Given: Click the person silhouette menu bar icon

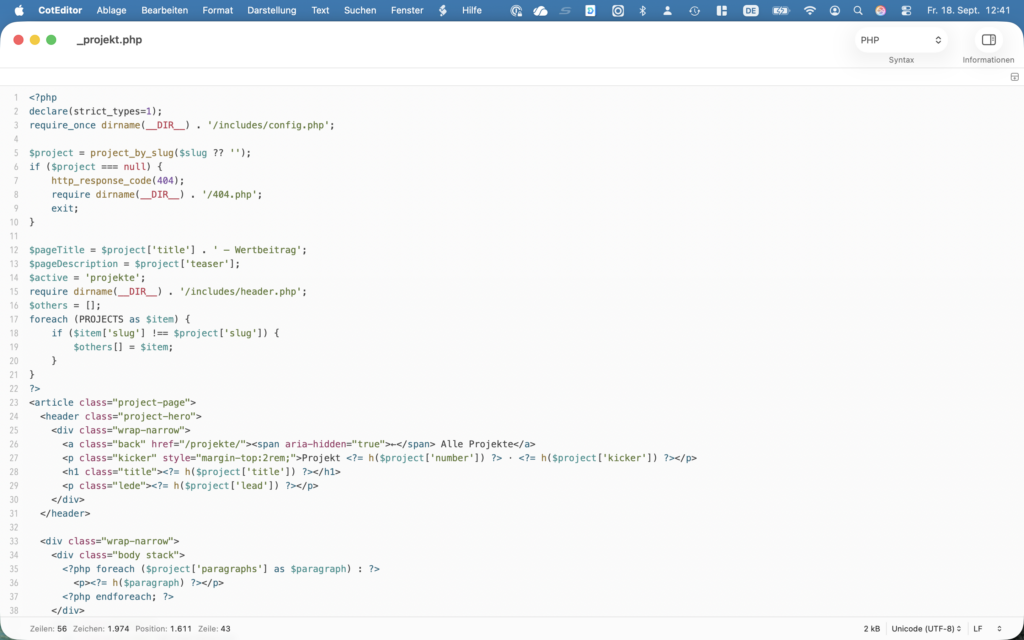Looking at the screenshot, I should pyautogui.click(x=667, y=10).
